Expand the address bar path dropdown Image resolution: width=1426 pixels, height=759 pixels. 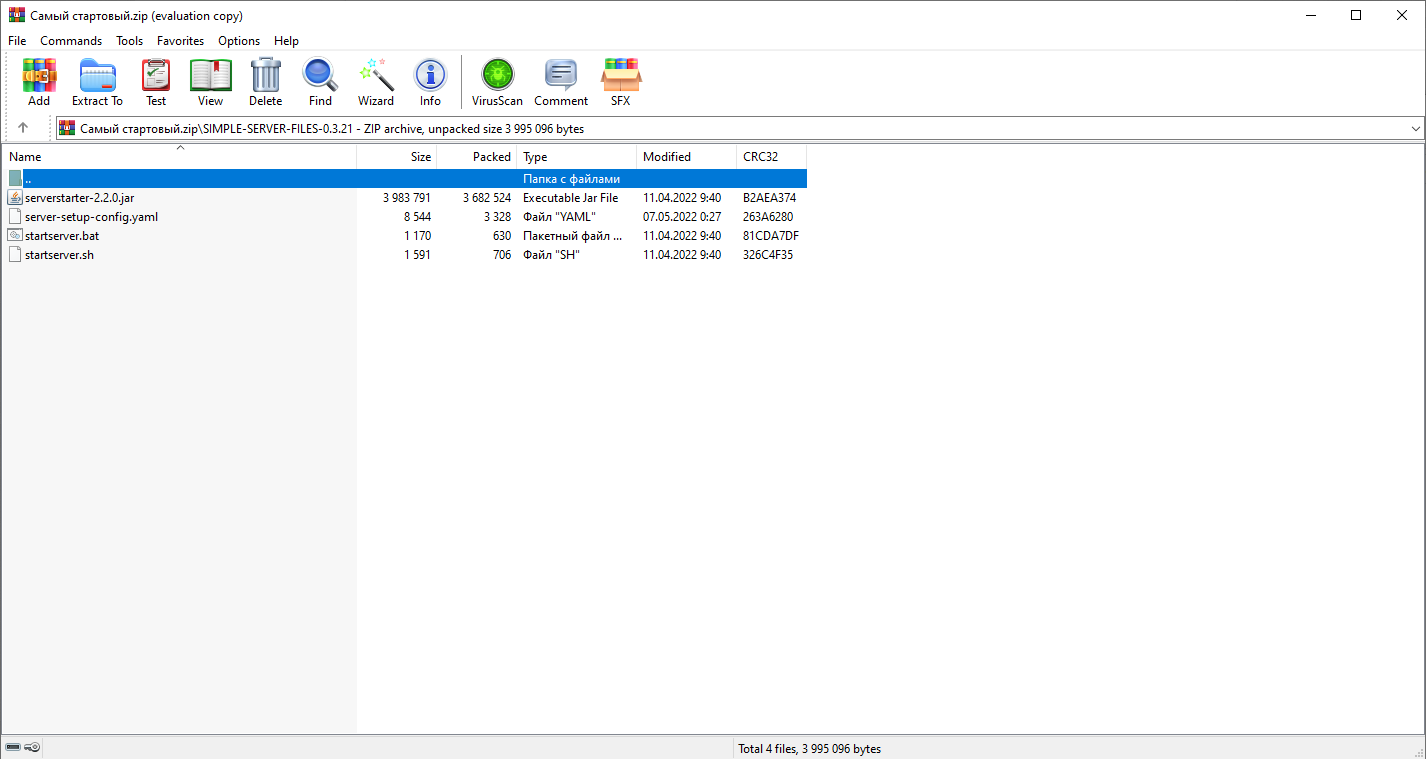click(1415, 128)
